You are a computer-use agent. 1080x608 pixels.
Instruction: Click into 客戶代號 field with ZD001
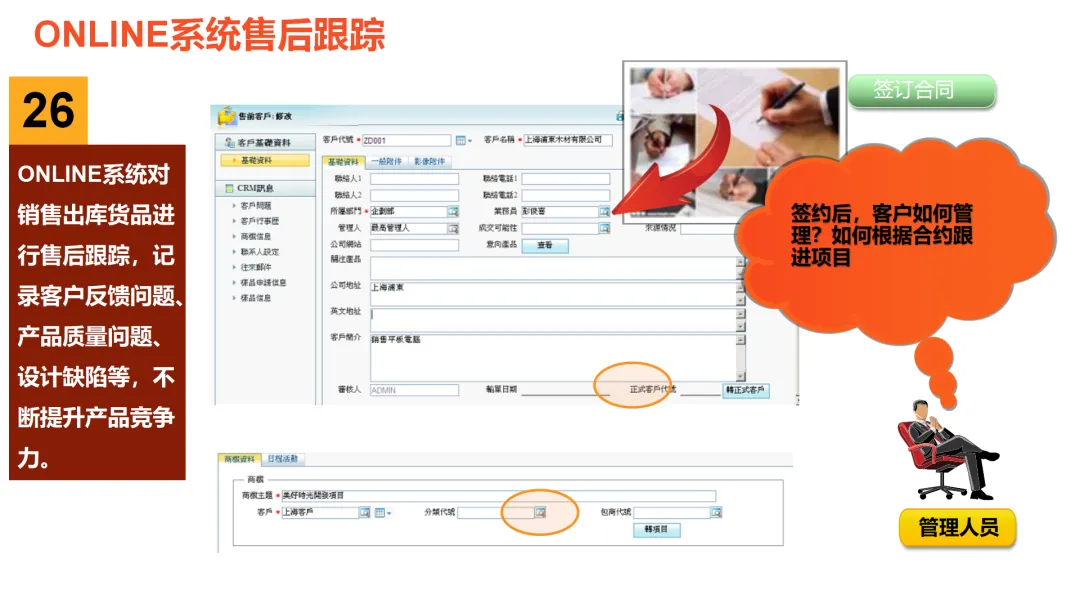406,140
